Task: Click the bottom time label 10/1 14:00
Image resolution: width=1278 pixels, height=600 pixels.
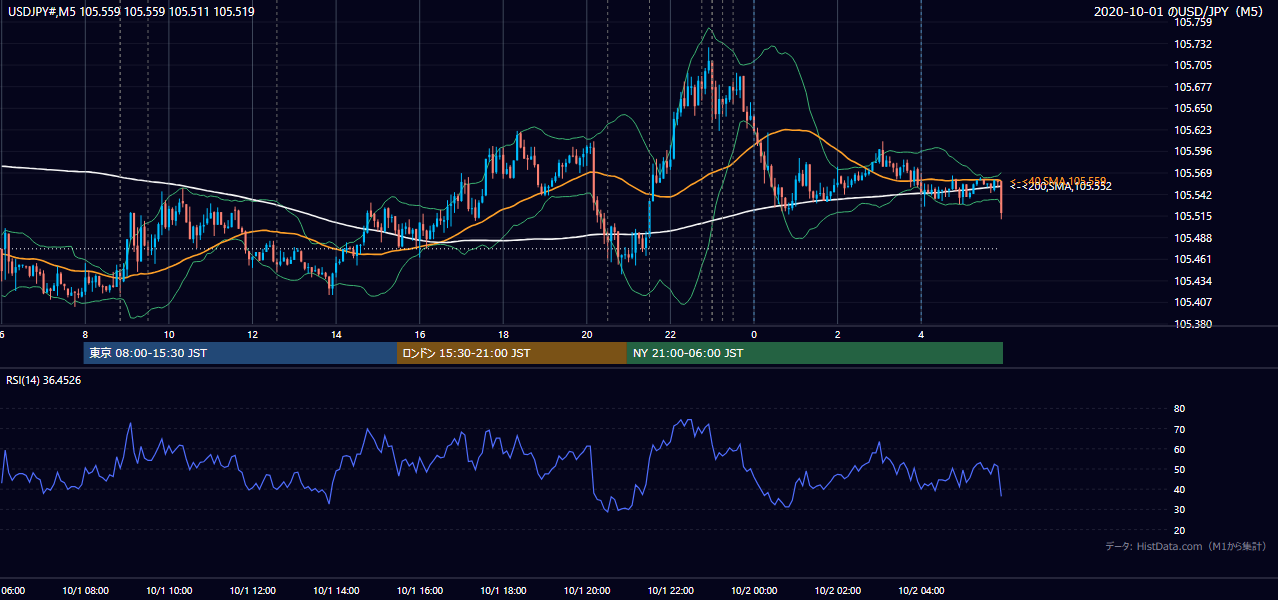Action: tap(336, 590)
